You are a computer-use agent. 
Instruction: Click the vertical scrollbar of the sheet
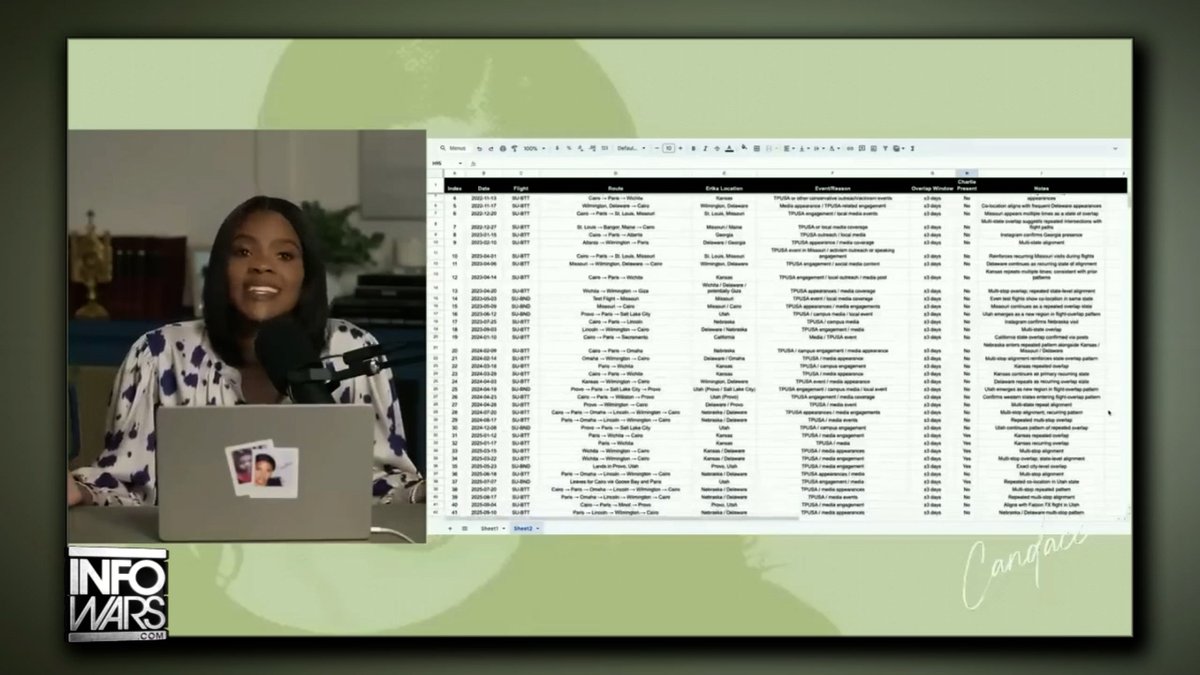[1129, 200]
